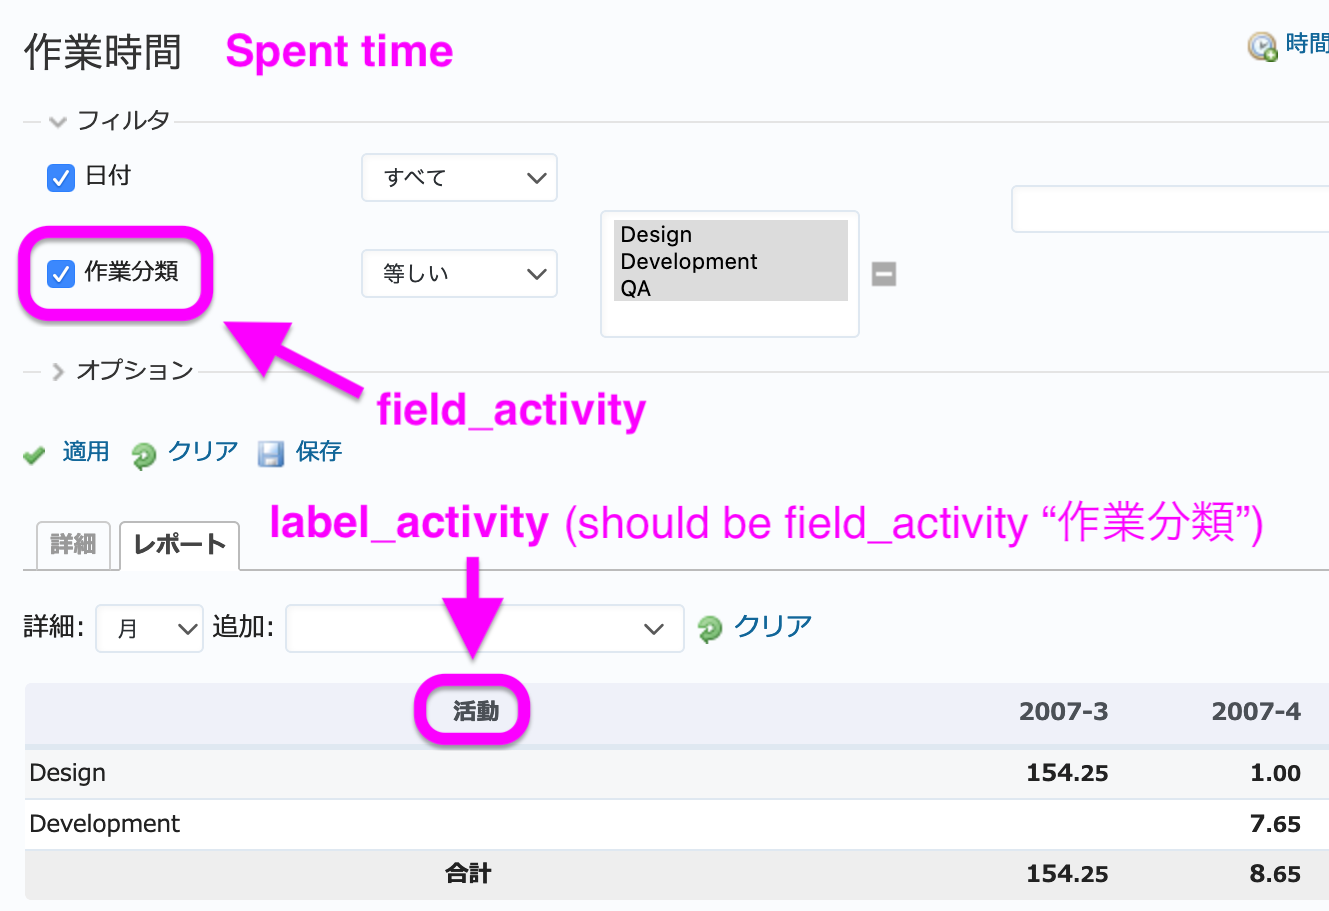The height and width of the screenshot is (911, 1329).
Task: Click the green clear icon beside 保存
Action: [144, 455]
